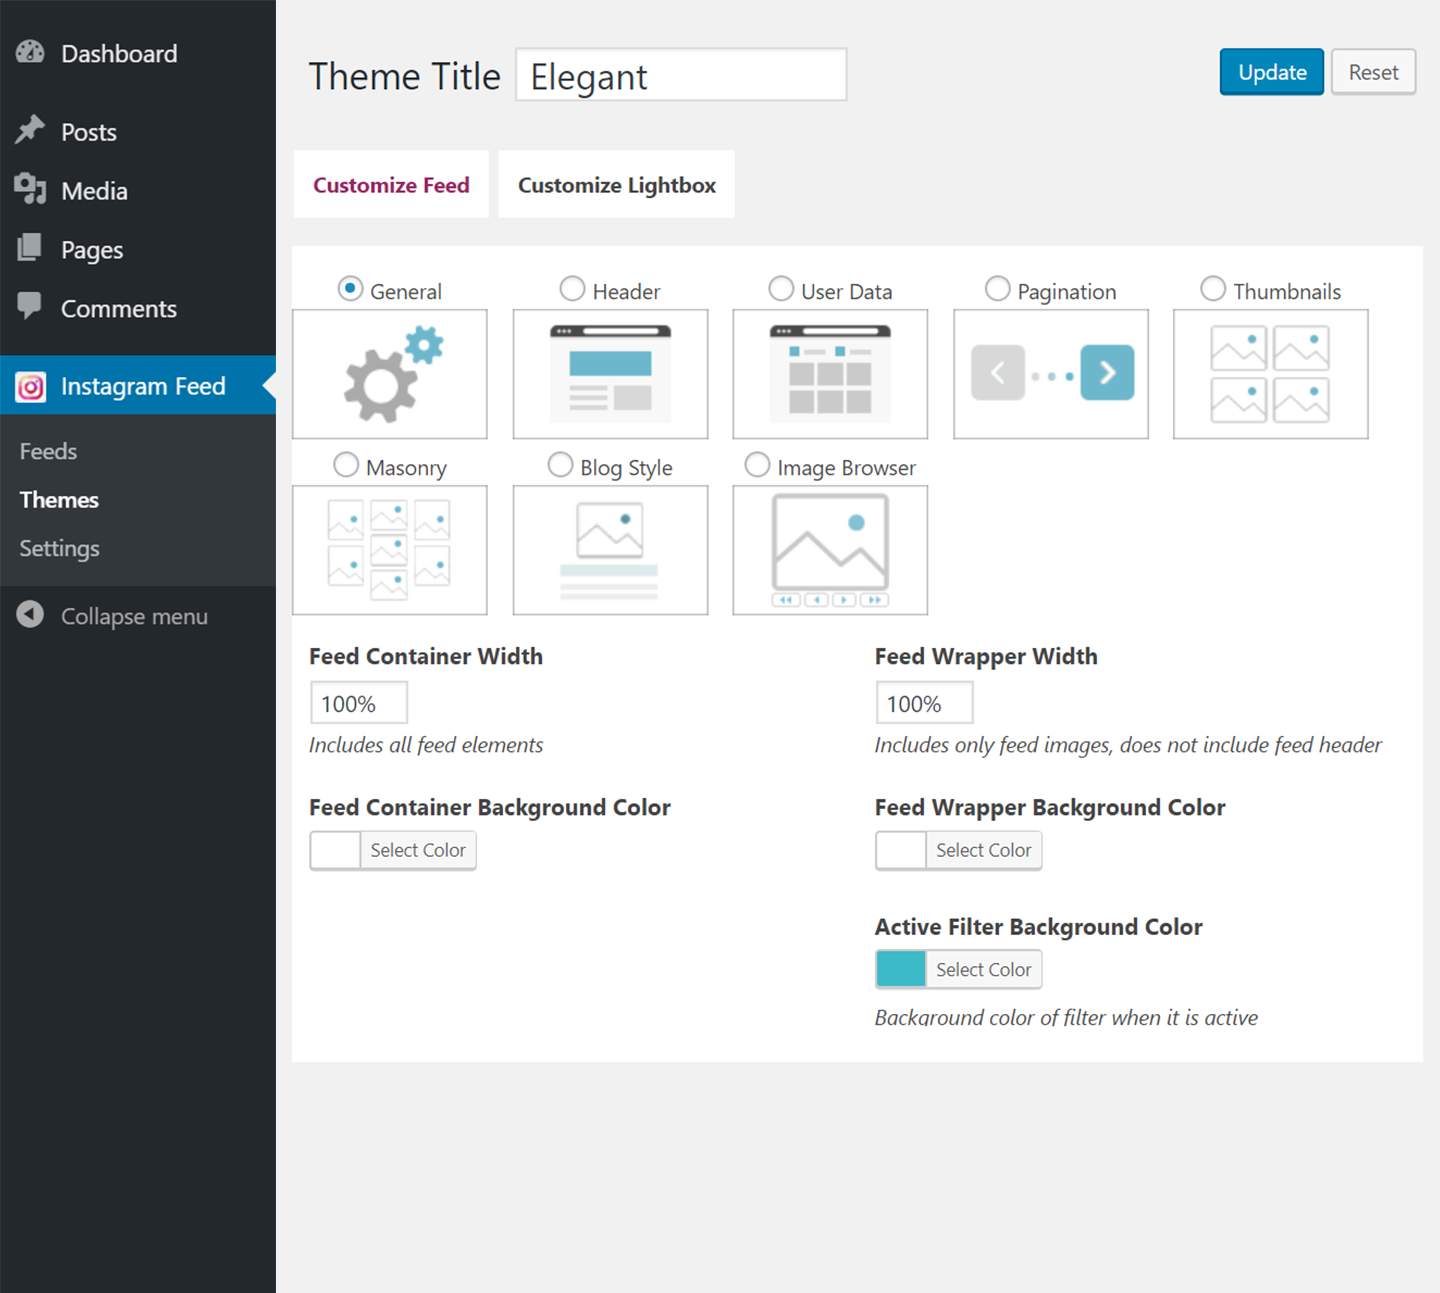Click the Pagination arrows icon

1051,374
